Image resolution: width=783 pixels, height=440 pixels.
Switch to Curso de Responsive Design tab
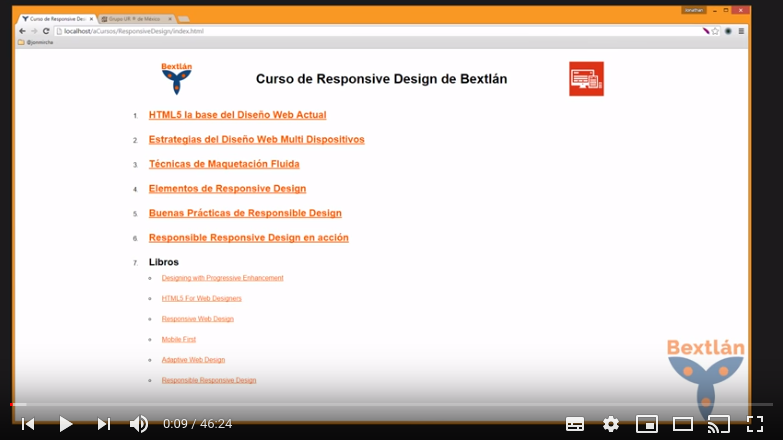point(57,19)
